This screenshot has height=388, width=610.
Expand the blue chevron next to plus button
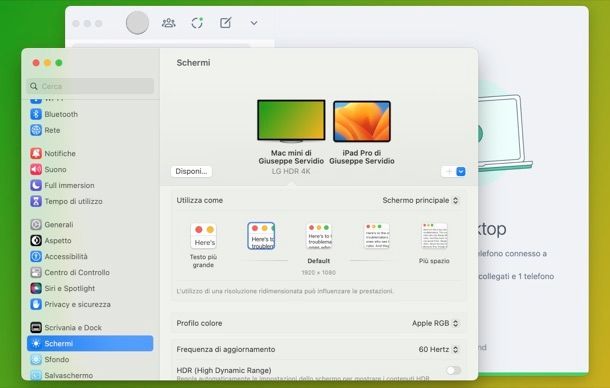tap(461, 172)
